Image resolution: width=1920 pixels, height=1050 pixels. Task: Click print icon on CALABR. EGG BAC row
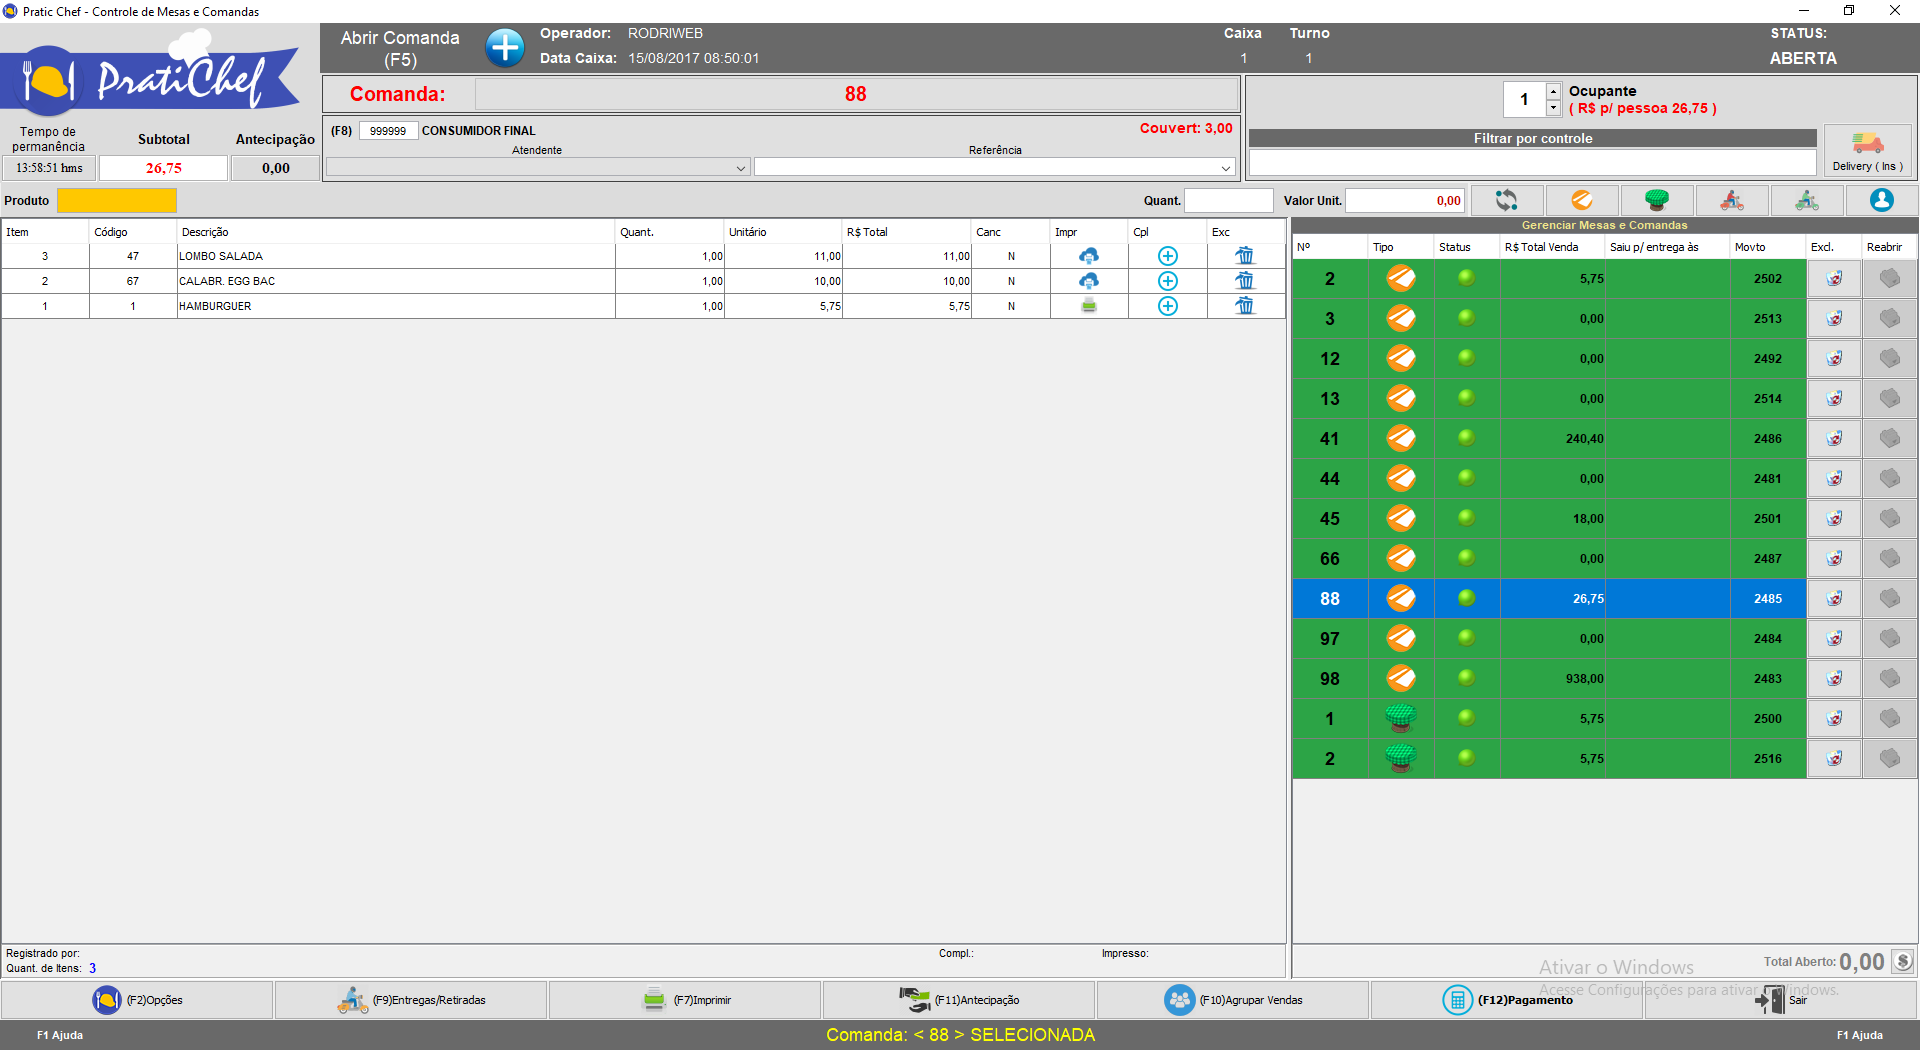pos(1088,281)
